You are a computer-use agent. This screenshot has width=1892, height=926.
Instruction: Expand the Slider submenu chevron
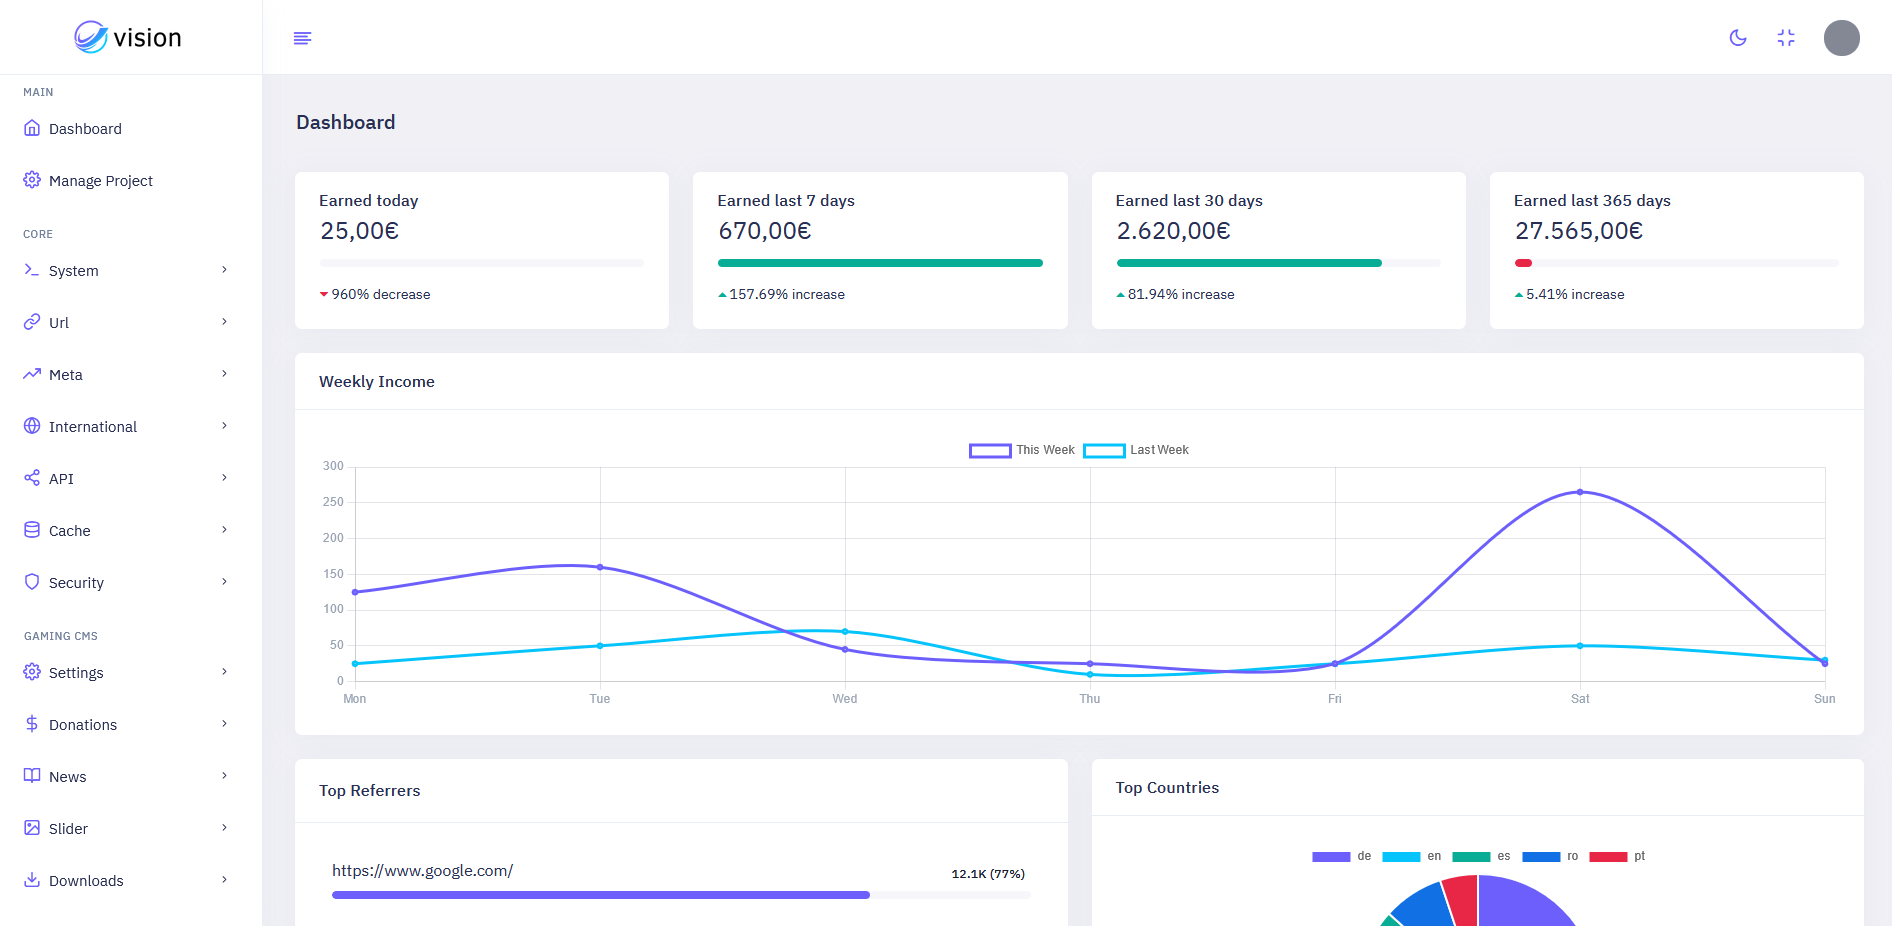pos(225,828)
